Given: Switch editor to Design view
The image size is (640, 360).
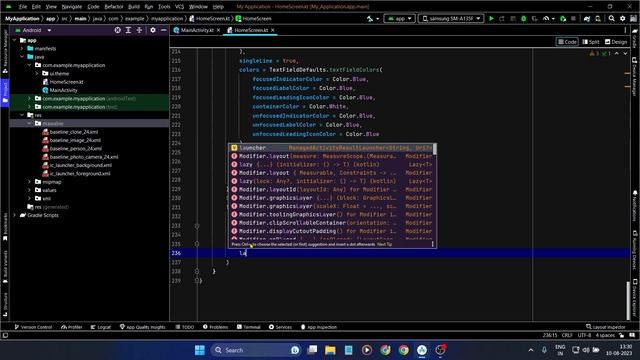Looking at the screenshot, I should tap(616, 42).
